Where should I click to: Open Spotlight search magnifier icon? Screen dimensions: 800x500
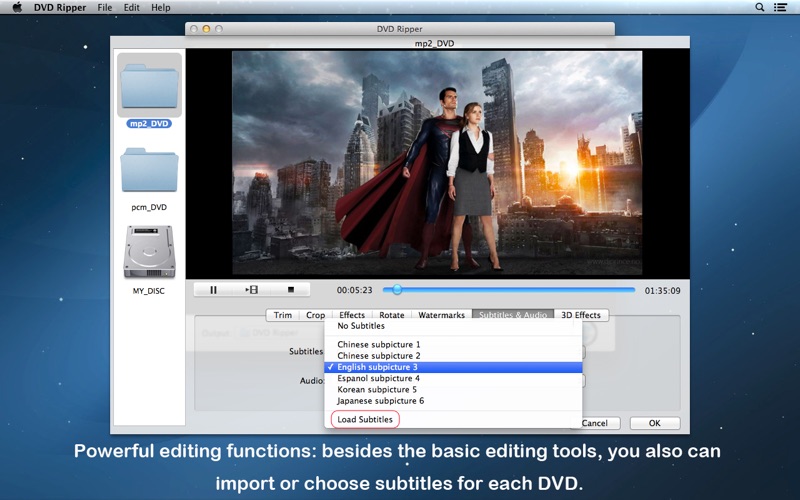pos(760,7)
